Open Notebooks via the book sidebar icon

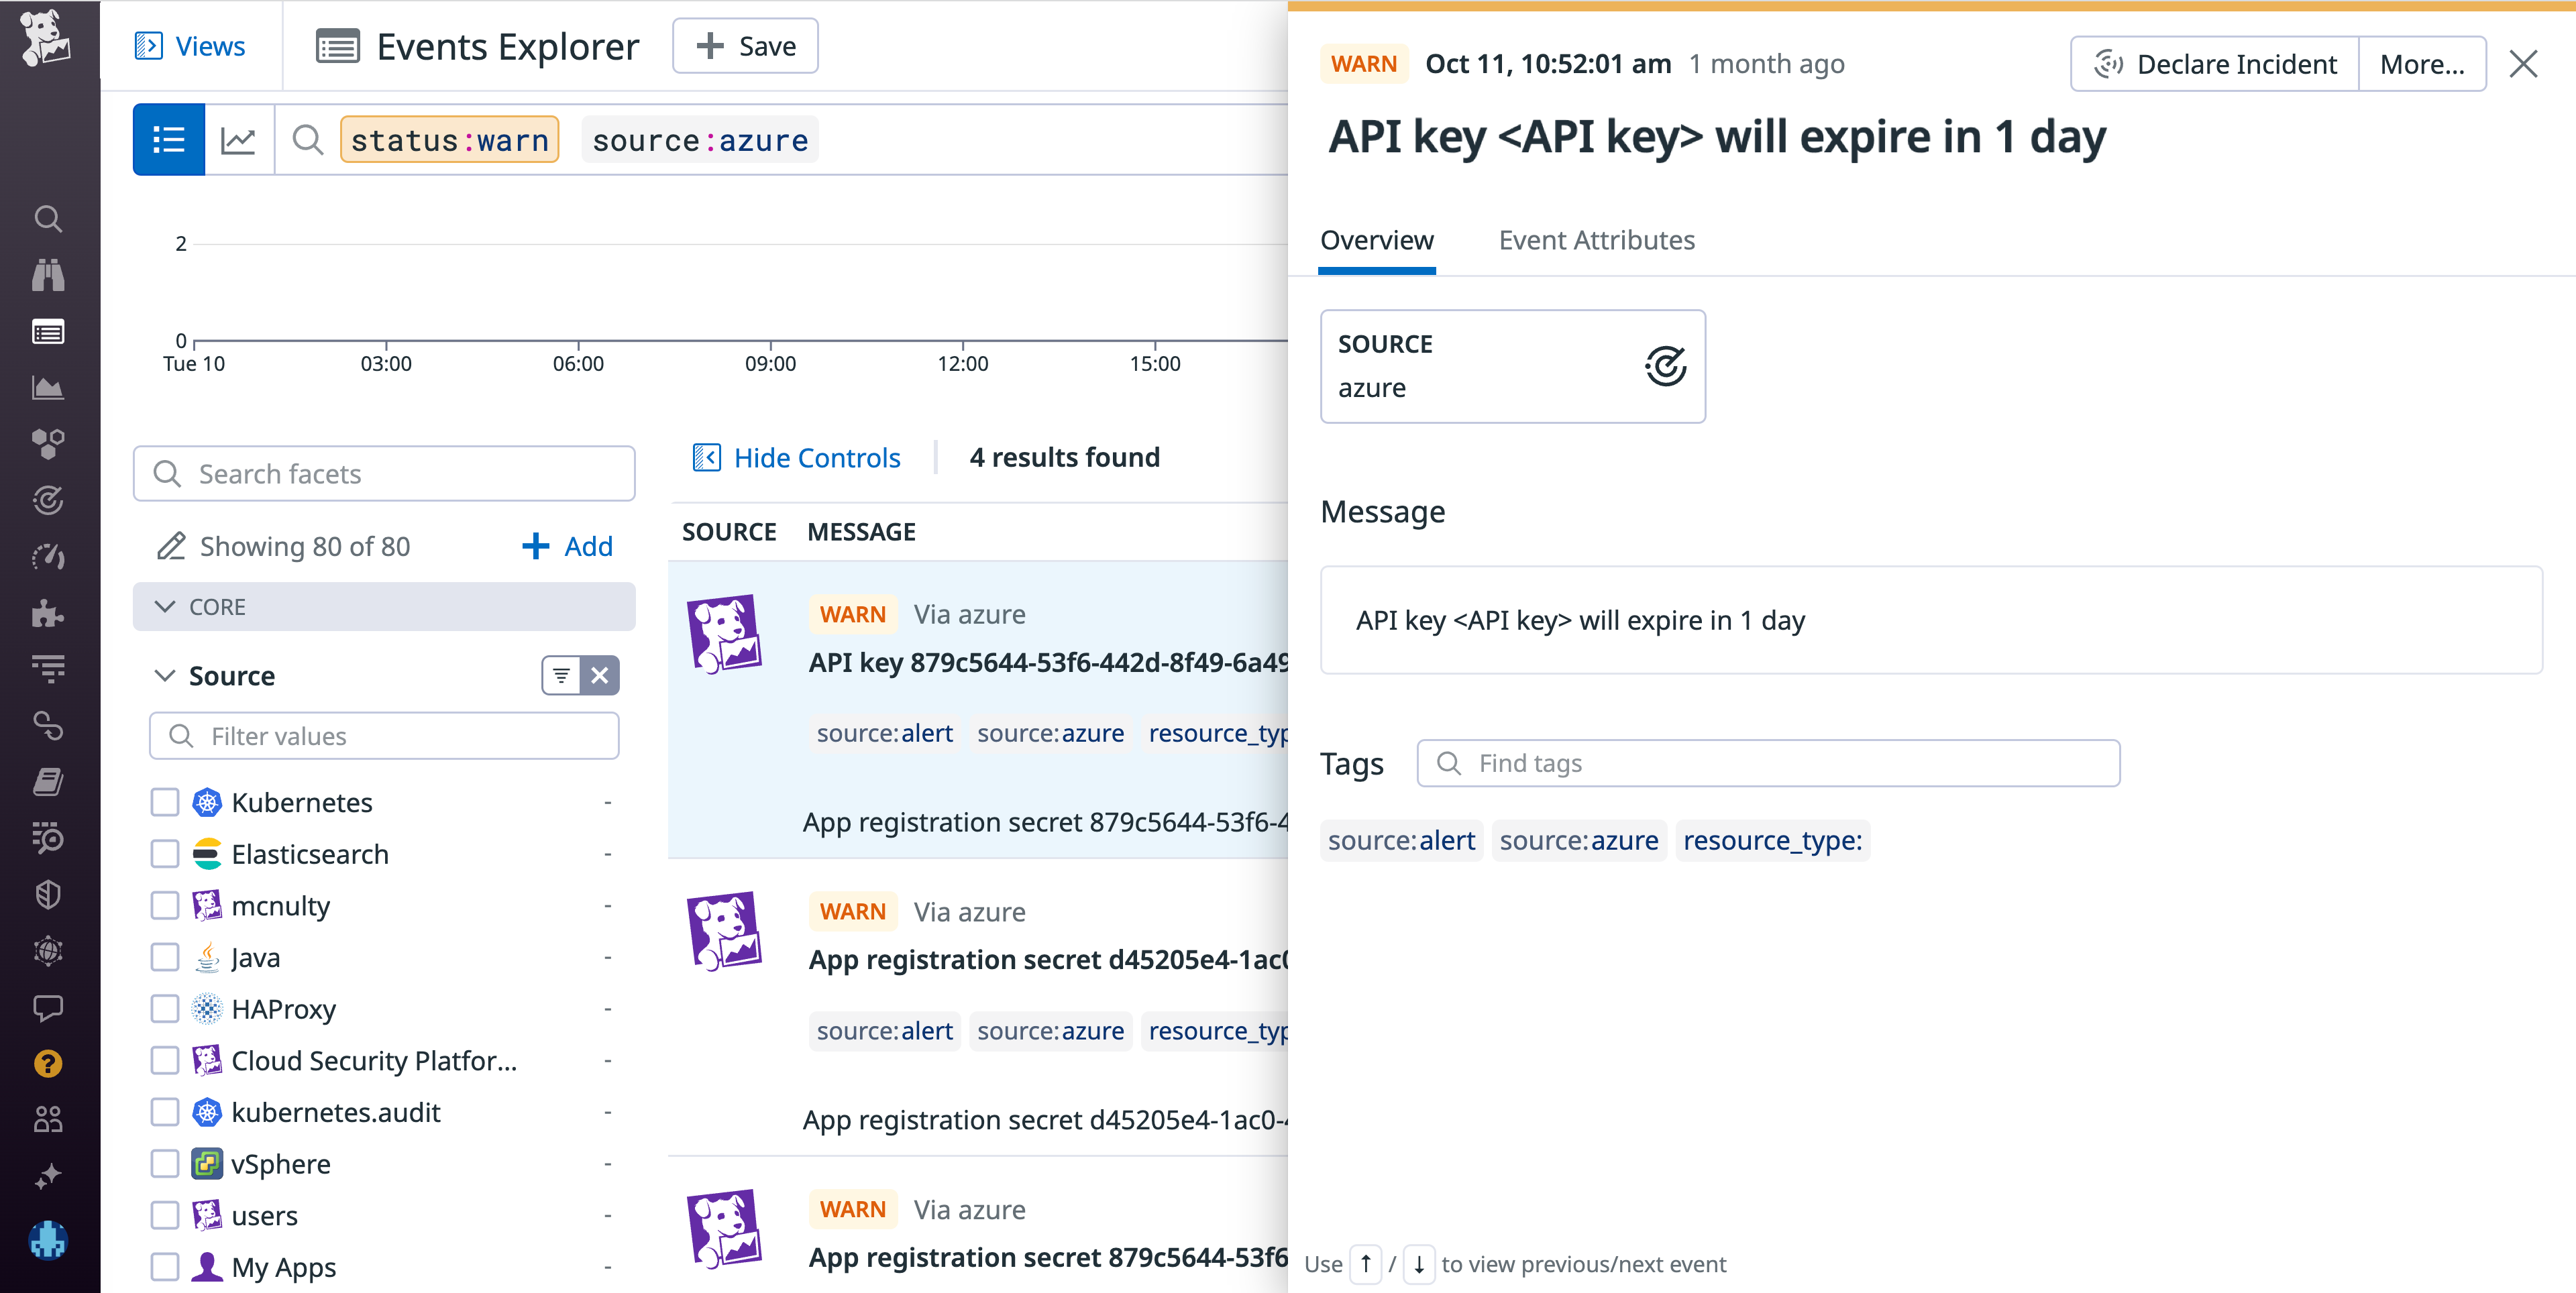(48, 782)
